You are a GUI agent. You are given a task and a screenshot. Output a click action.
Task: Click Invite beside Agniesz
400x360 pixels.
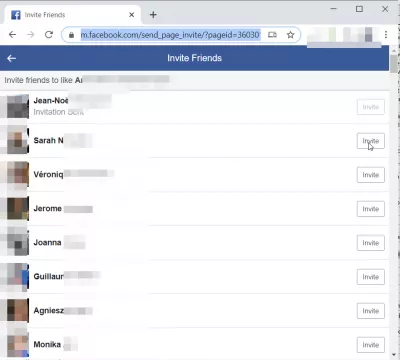pos(371,311)
